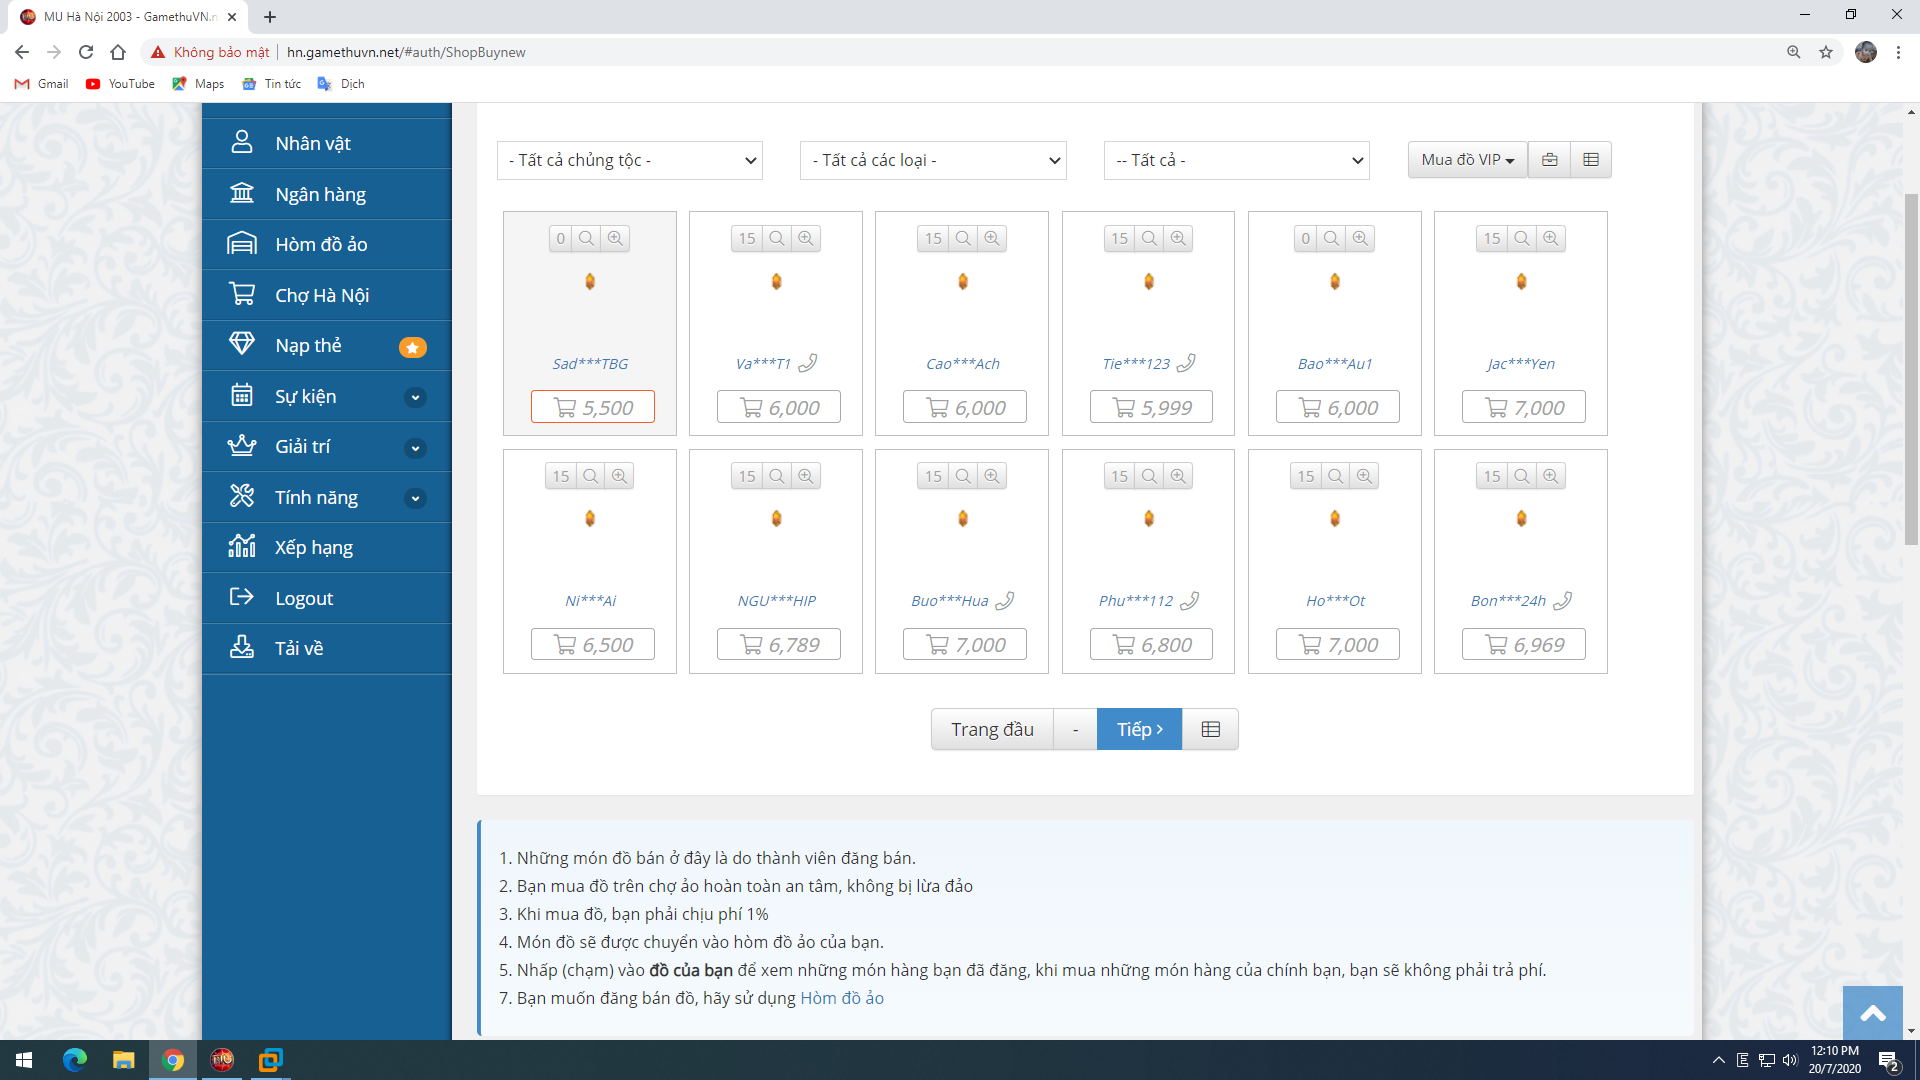Screen dimensions: 1920x1080
Task: Open Chợ Hà Nội in the sidebar
Action: click(322, 295)
